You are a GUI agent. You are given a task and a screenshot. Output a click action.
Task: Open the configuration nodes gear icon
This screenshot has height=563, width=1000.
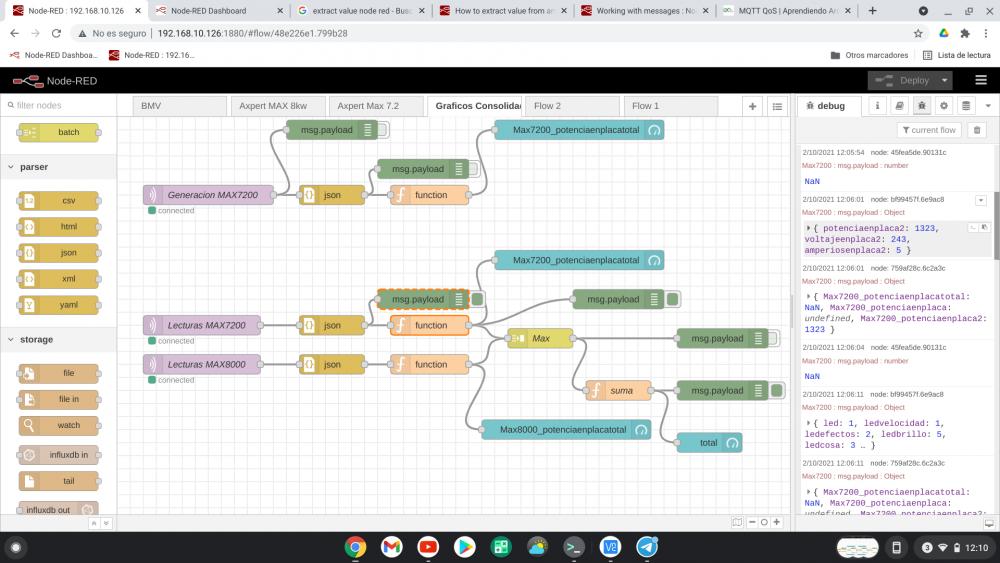click(944, 106)
